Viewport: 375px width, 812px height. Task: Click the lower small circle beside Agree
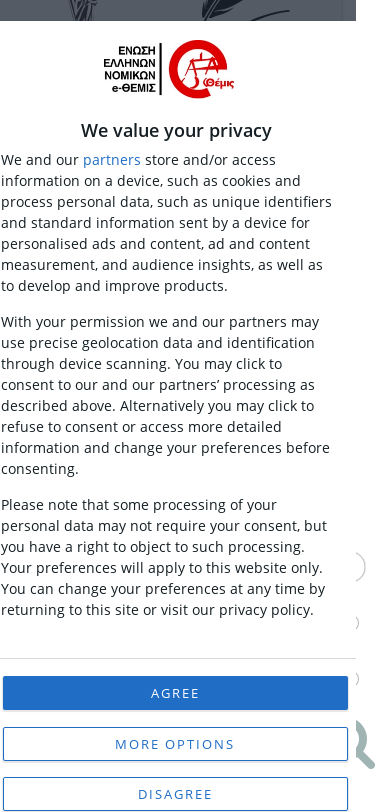(357, 678)
